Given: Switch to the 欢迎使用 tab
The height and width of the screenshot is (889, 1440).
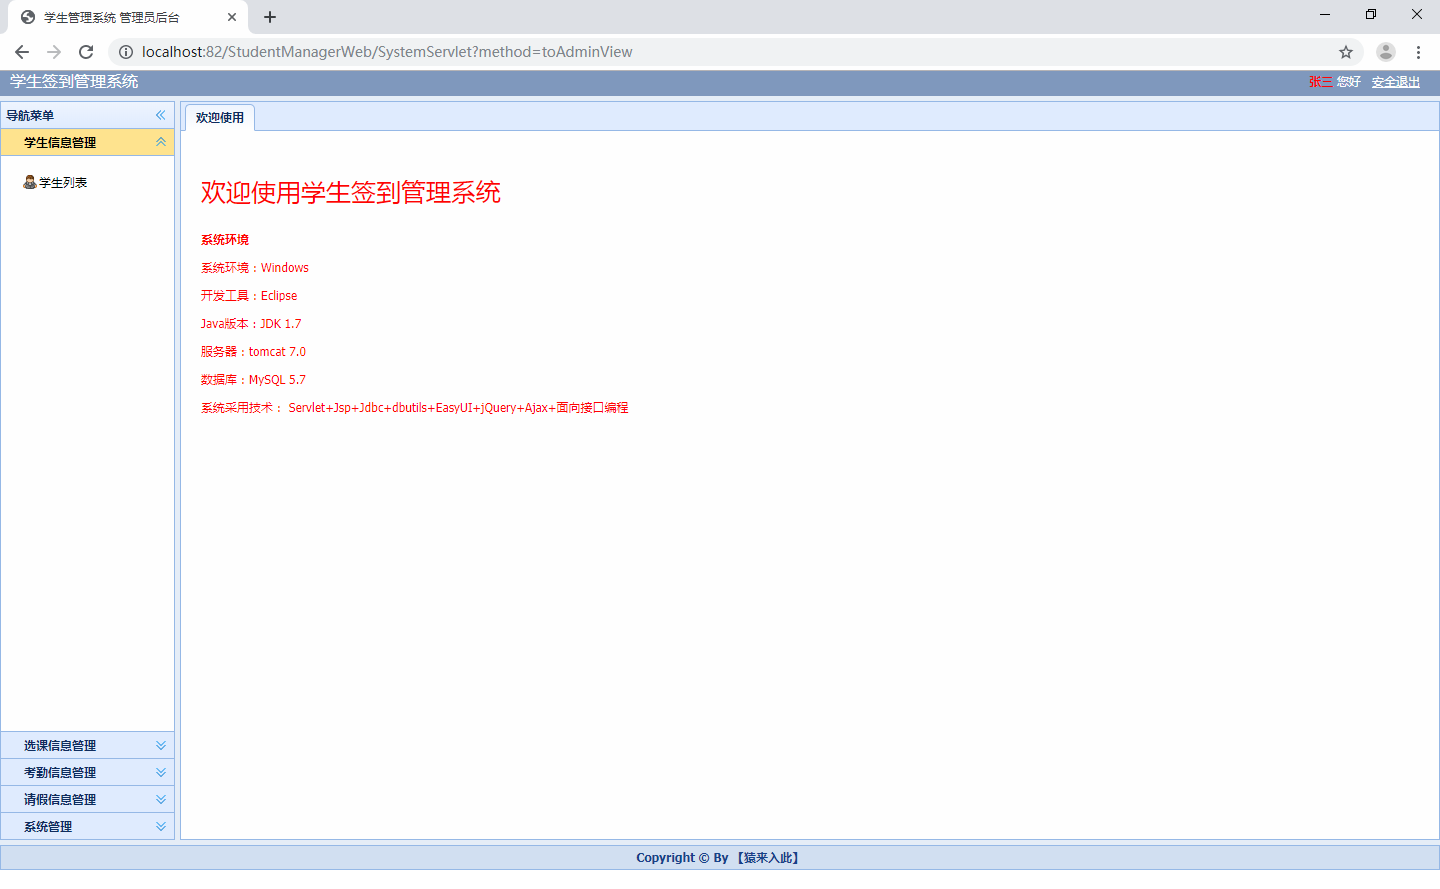Looking at the screenshot, I should pyautogui.click(x=220, y=118).
